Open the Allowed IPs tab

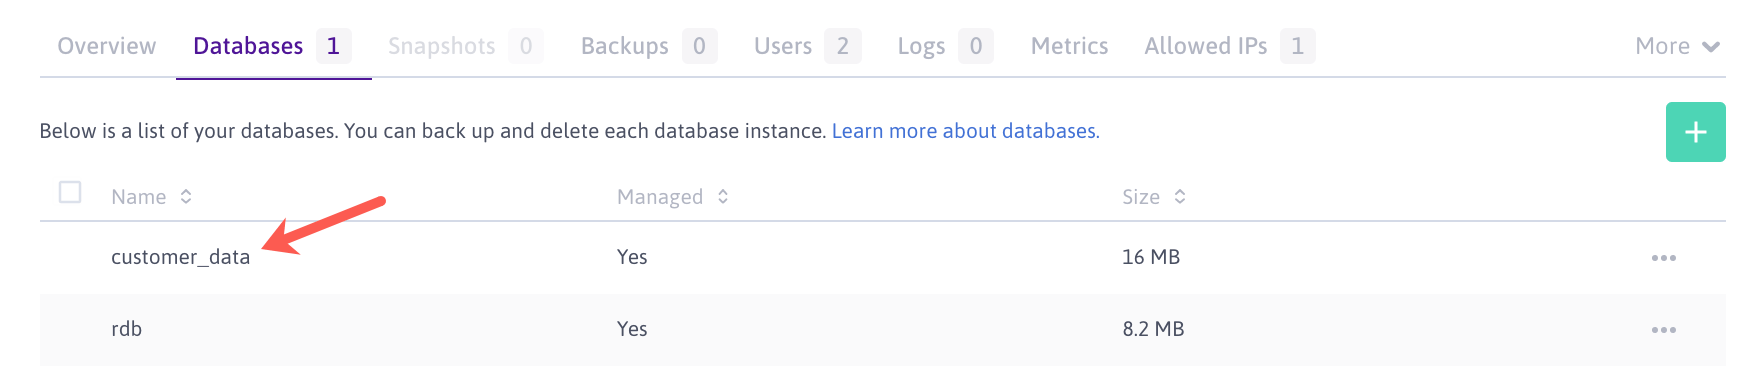tap(1229, 46)
